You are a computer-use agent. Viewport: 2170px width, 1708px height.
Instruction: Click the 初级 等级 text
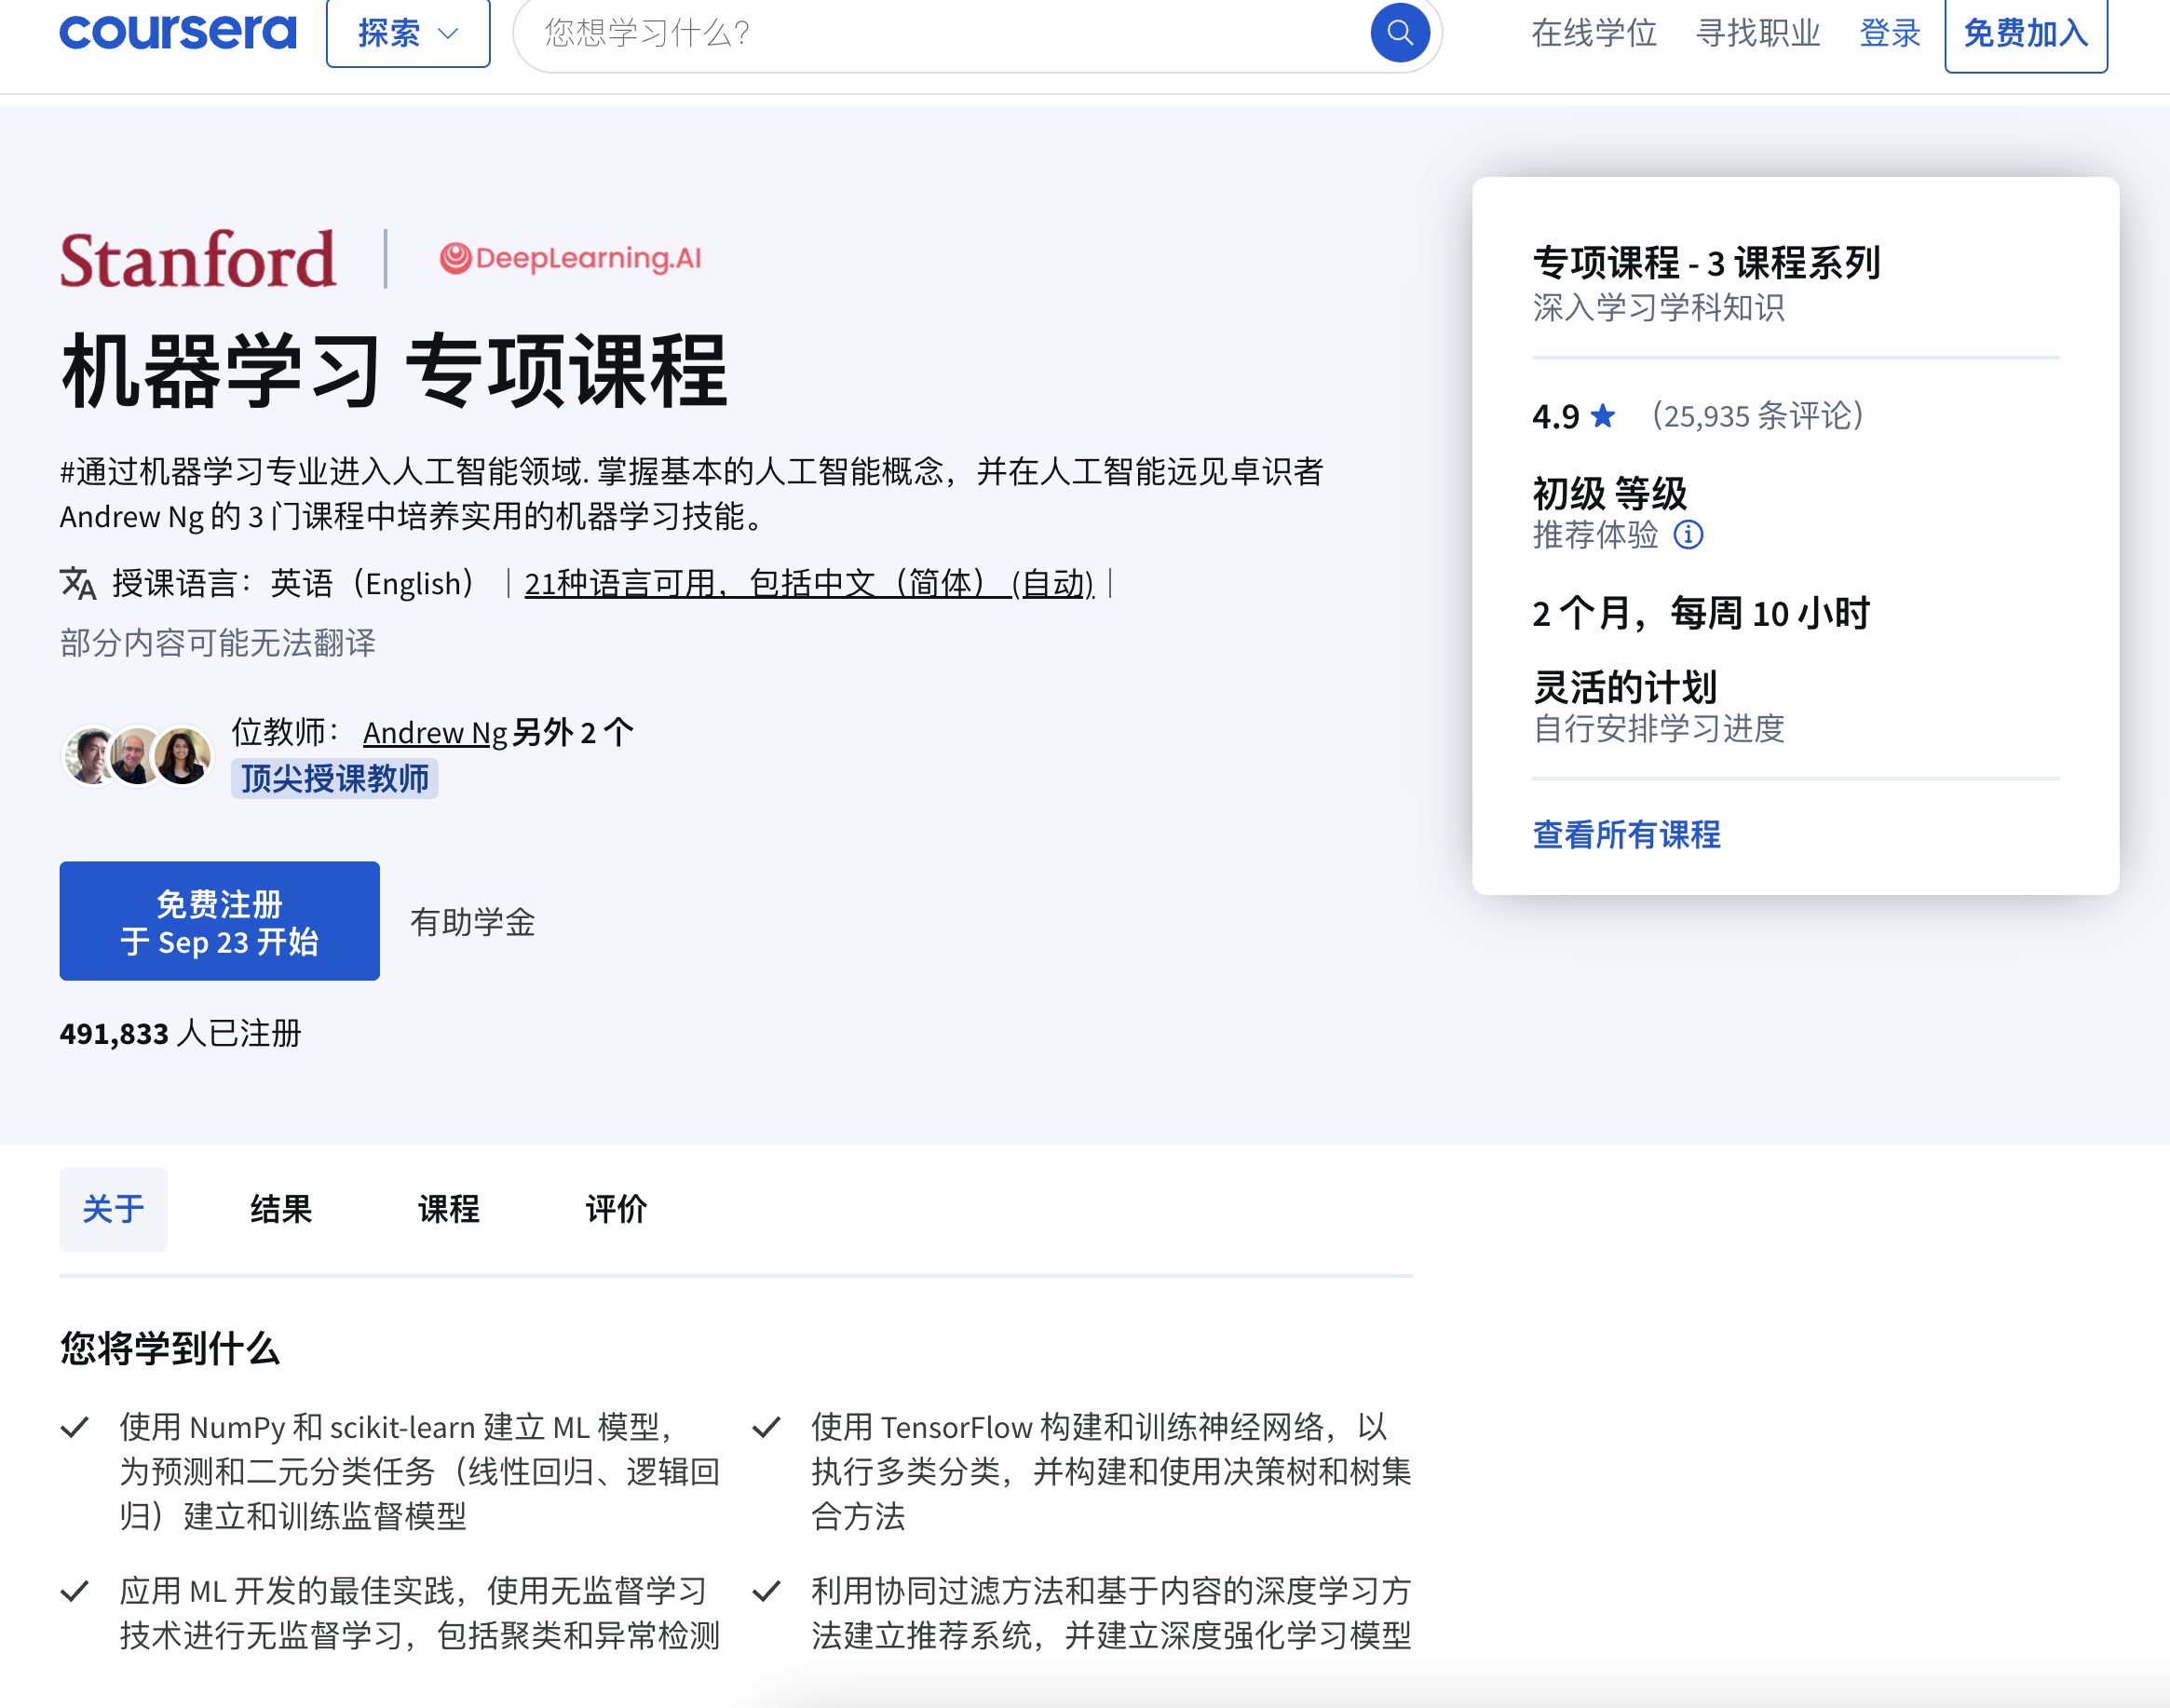1610,493
